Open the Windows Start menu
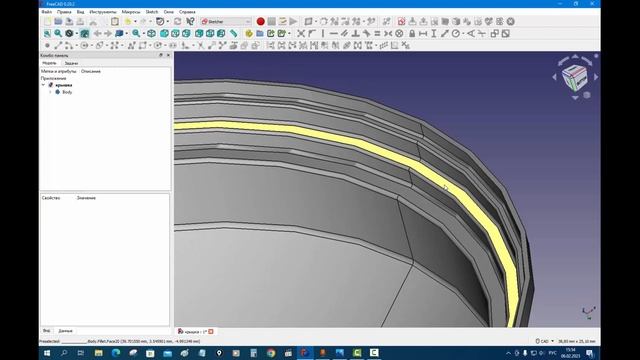Viewport: 640px width, 360px height. (x=47, y=353)
